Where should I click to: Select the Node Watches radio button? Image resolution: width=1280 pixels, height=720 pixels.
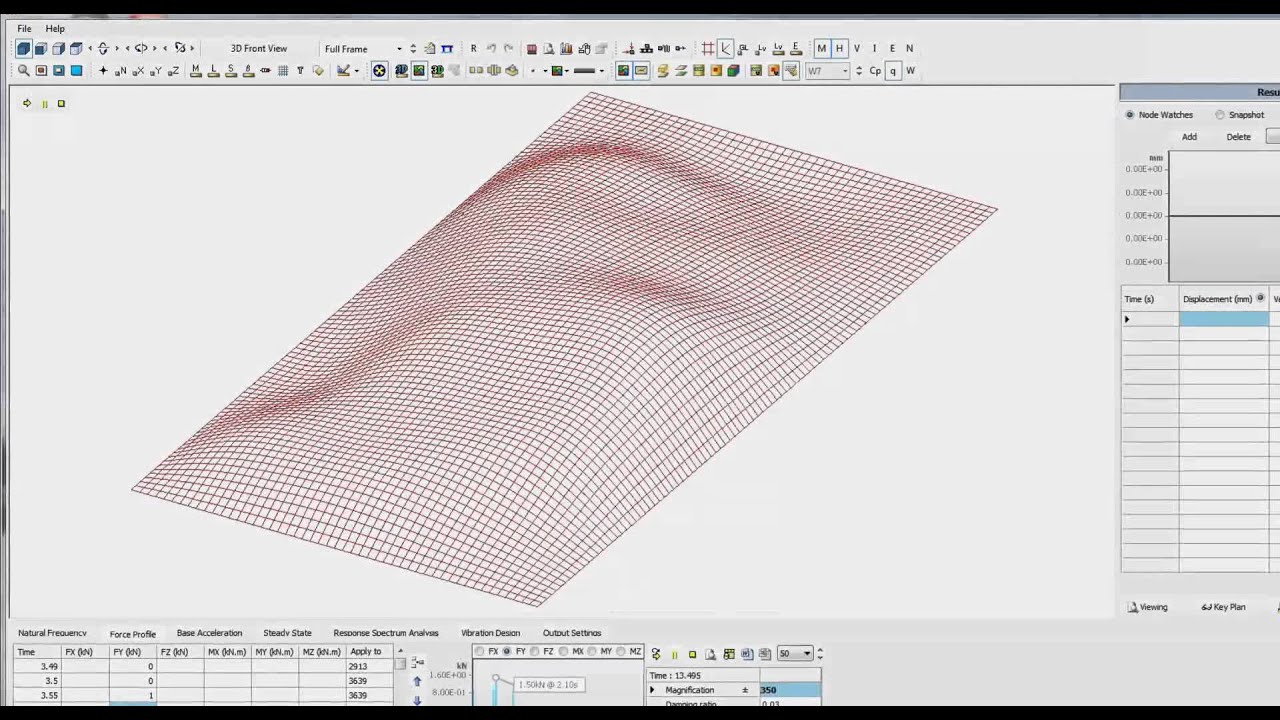(1130, 115)
